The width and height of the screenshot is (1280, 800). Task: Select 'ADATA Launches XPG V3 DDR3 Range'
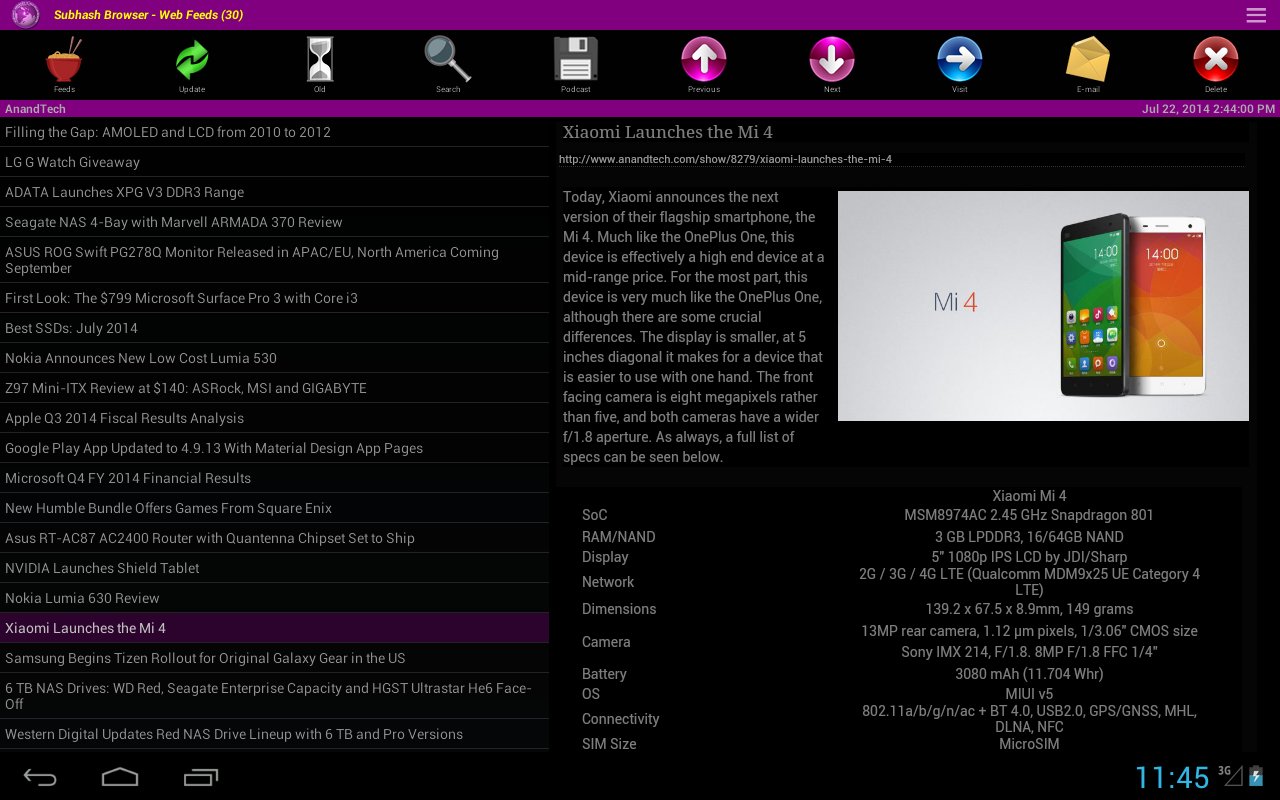coord(274,192)
